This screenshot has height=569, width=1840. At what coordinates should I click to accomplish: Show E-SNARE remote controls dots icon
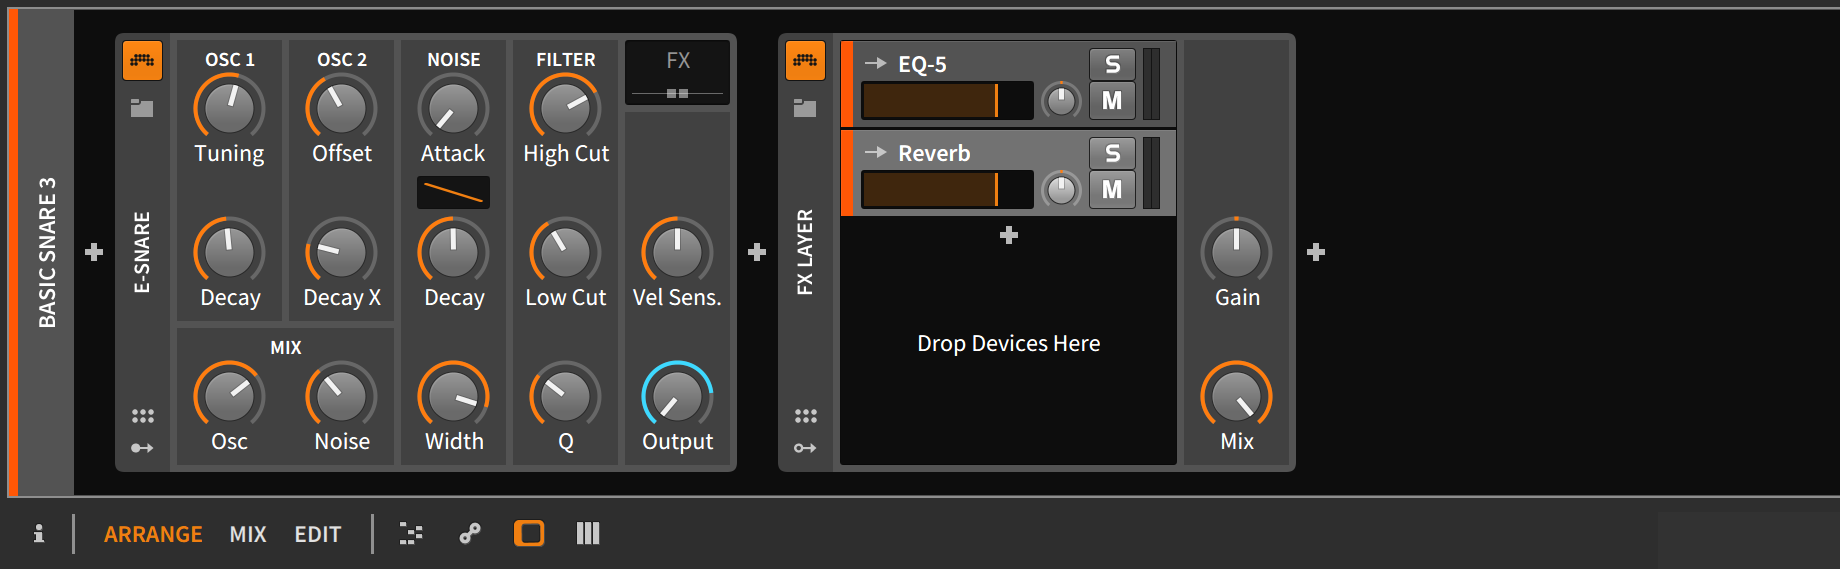(142, 416)
